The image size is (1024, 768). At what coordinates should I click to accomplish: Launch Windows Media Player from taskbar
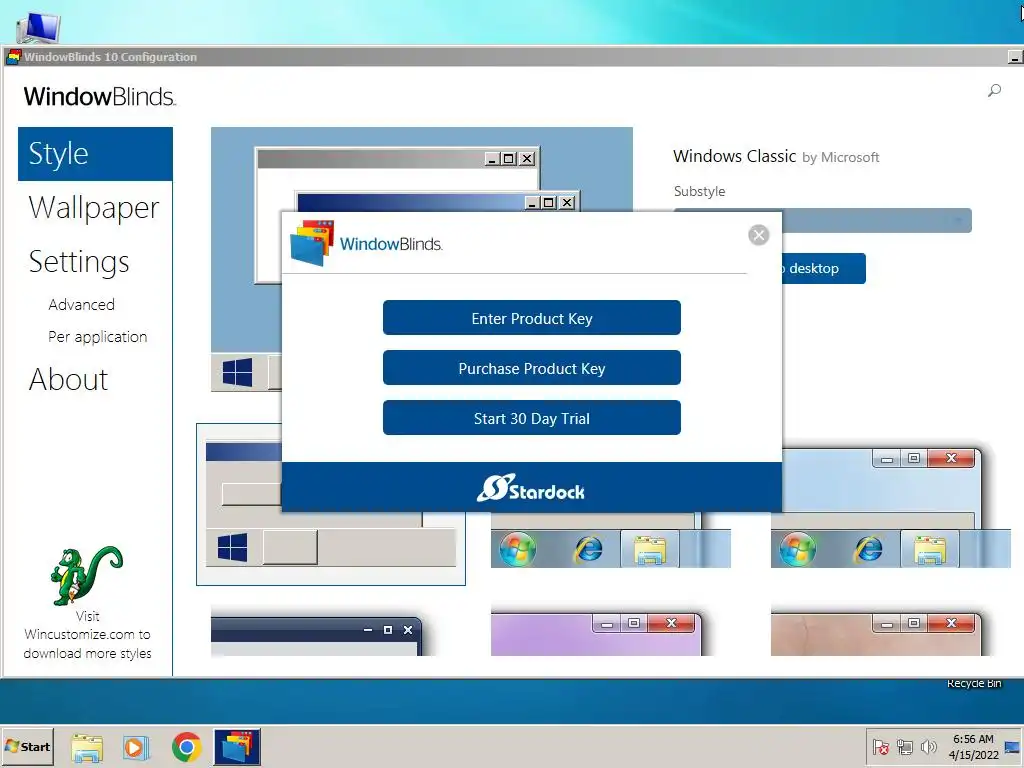[x=135, y=747]
